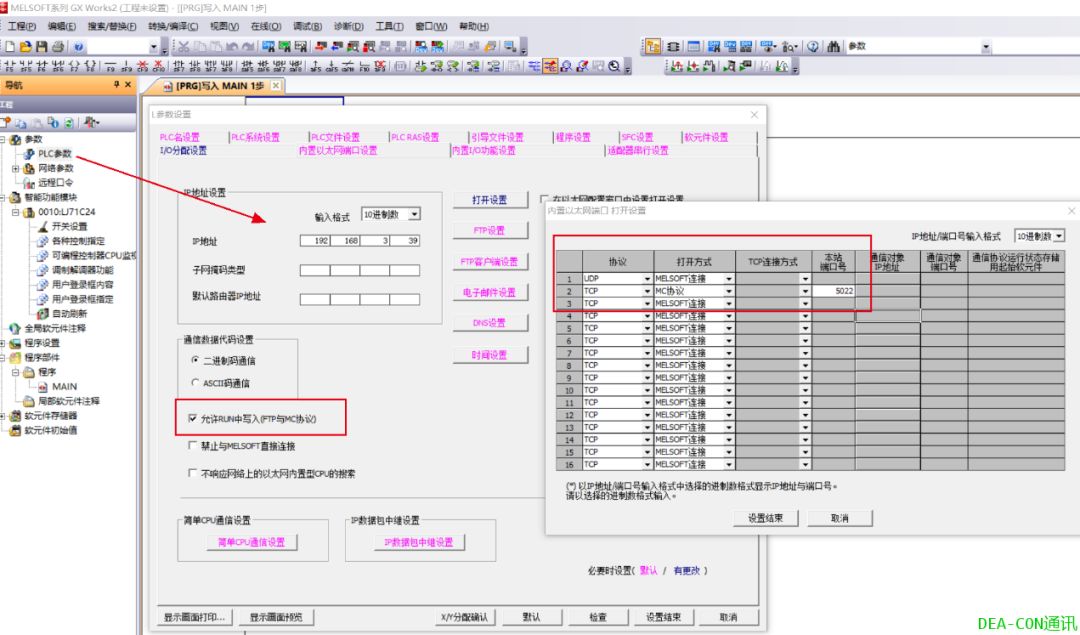Switch to 软元件设置 tab
This screenshot has width=1080, height=635.
706,137
